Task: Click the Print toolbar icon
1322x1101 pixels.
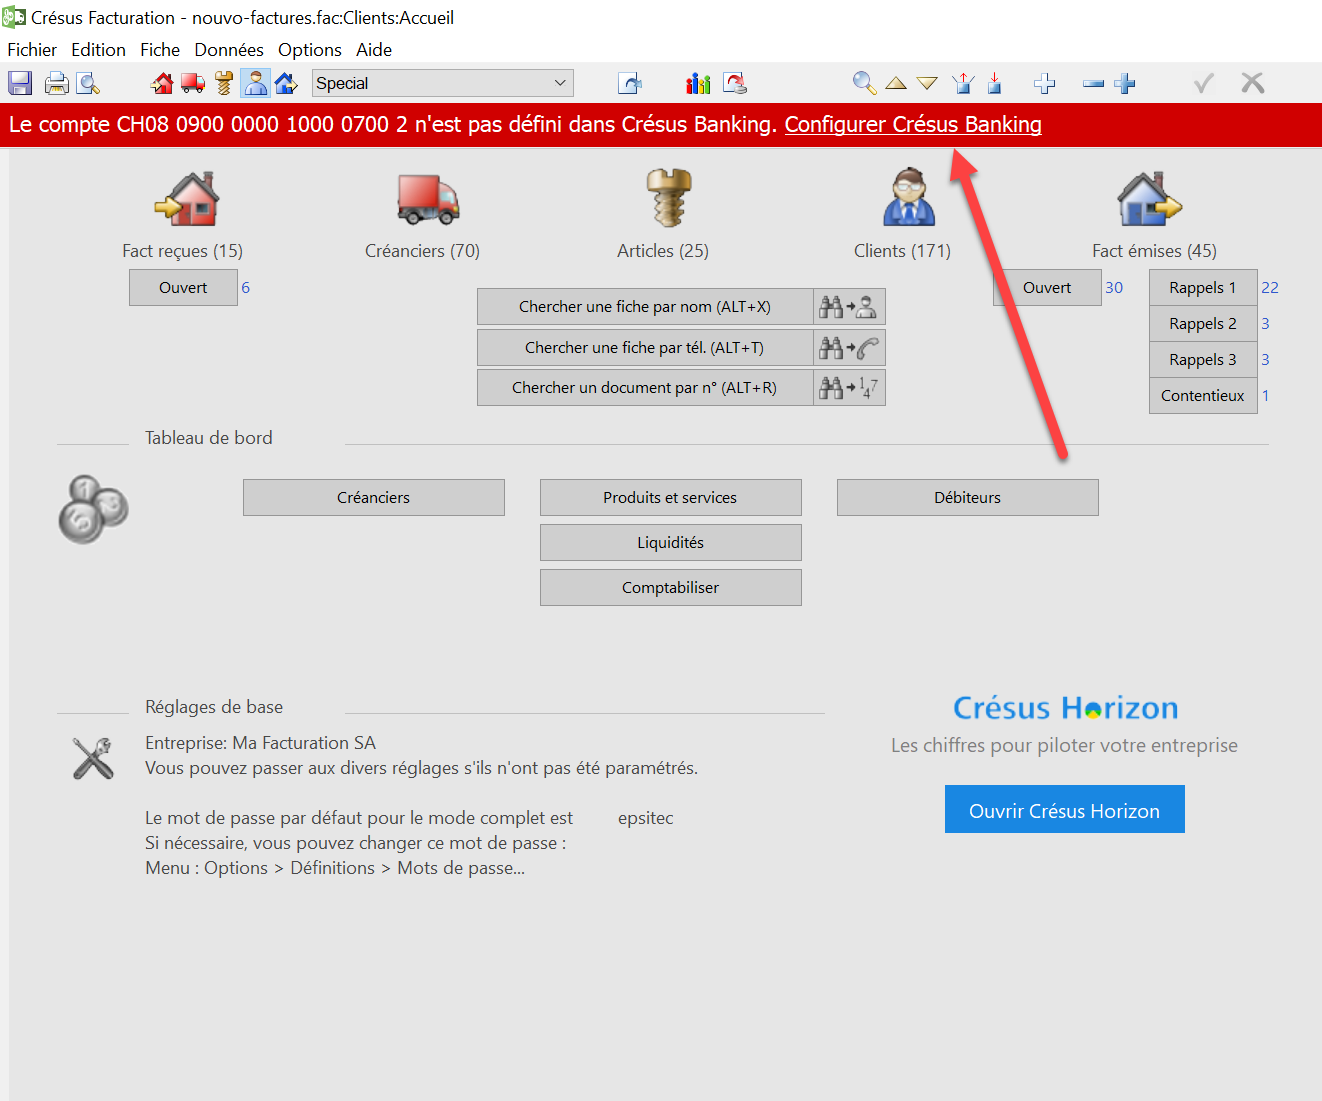Action: (x=57, y=83)
